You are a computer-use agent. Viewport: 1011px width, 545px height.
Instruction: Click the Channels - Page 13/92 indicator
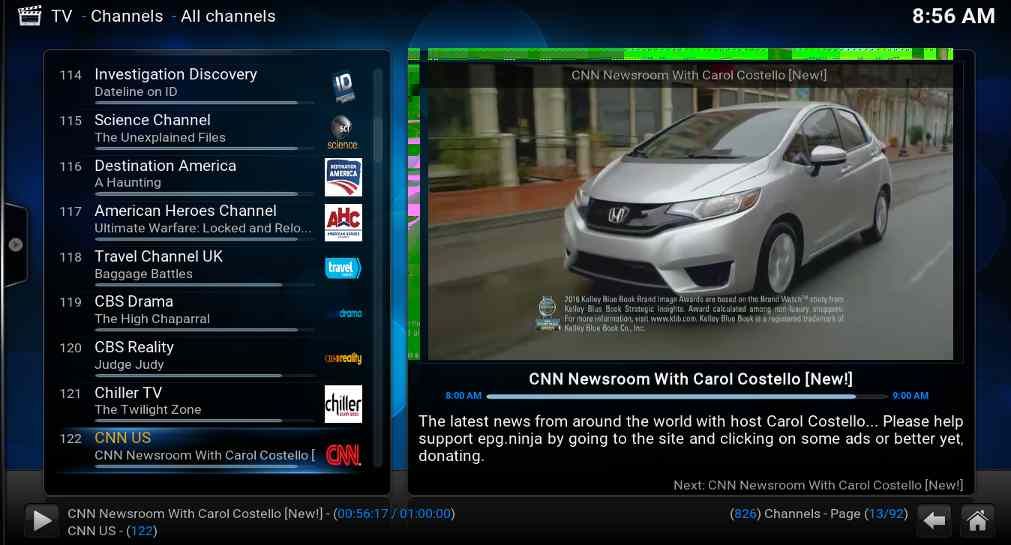[819, 514]
